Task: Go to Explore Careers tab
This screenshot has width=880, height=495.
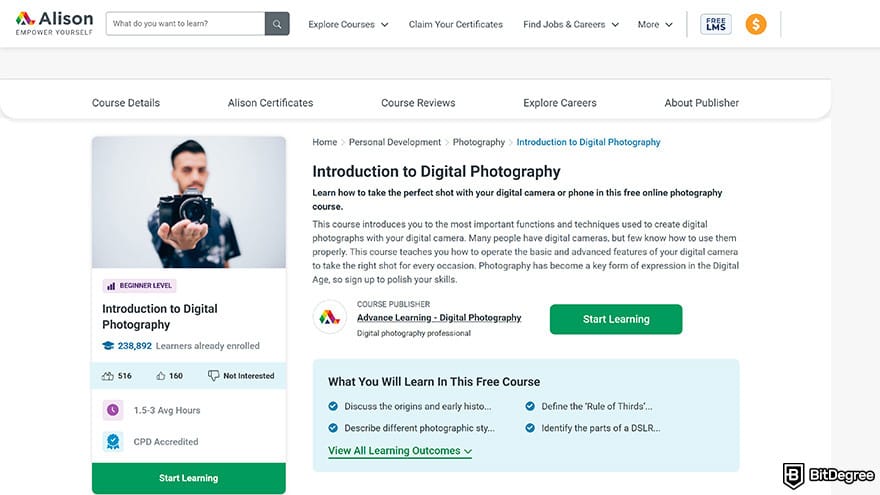Action: (560, 103)
